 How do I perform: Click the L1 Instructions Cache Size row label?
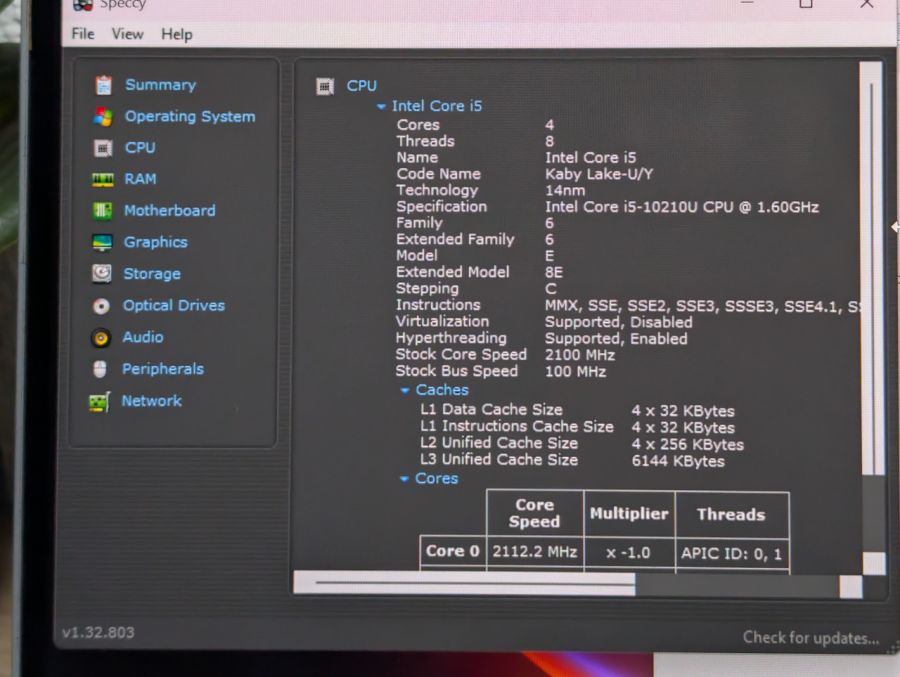[517, 427]
